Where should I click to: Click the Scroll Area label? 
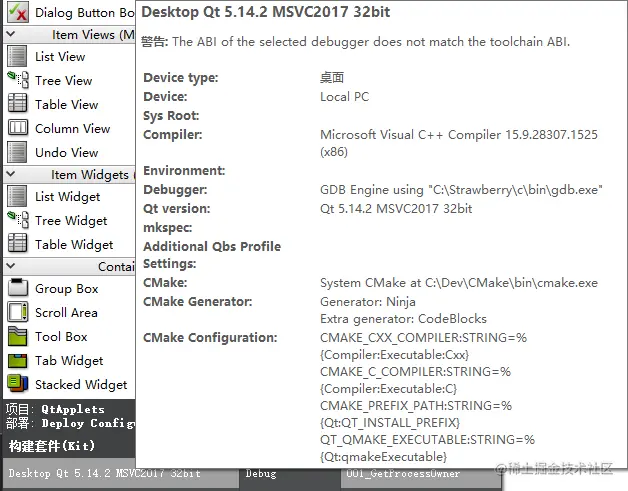(66, 312)
